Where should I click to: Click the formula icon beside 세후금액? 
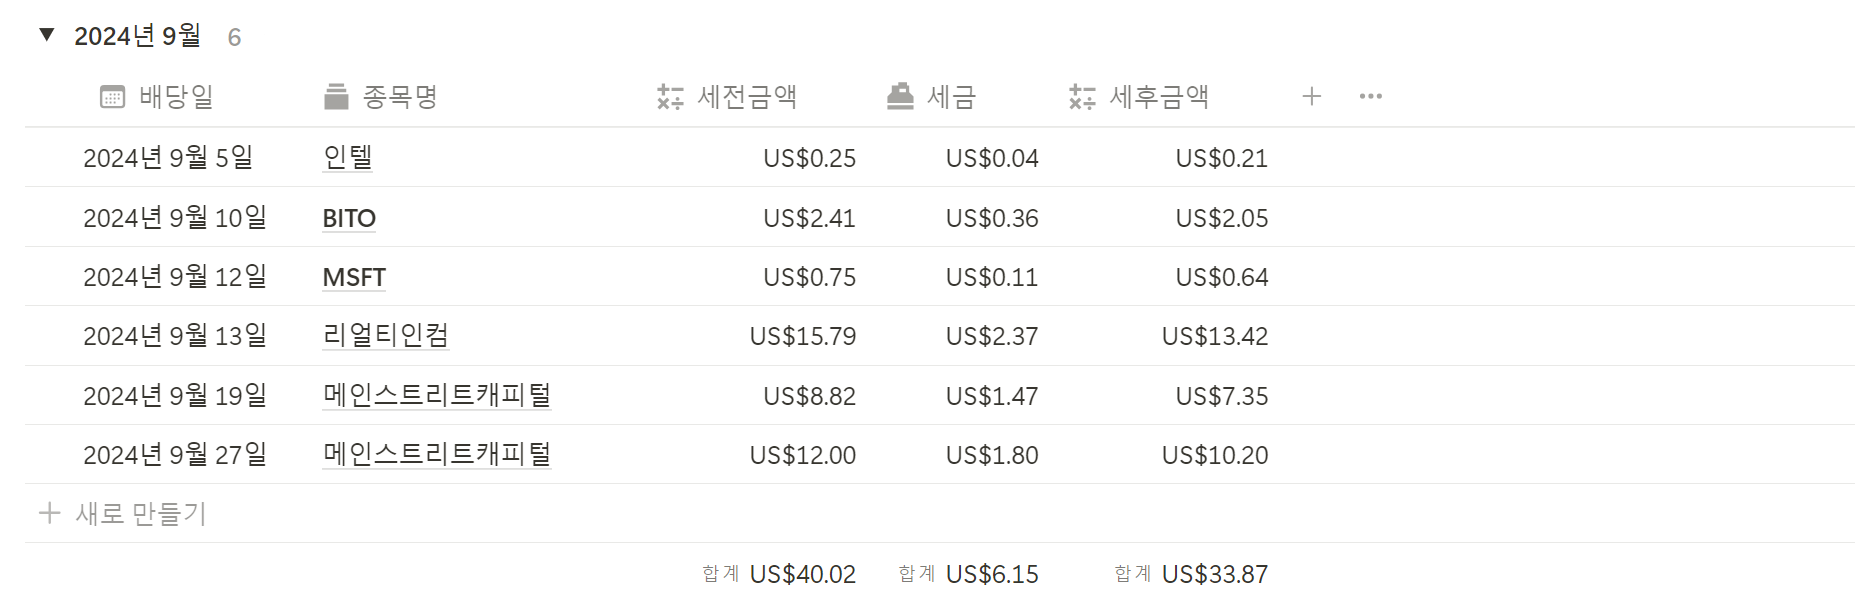pyautogui.click(x=1082, y=97)
